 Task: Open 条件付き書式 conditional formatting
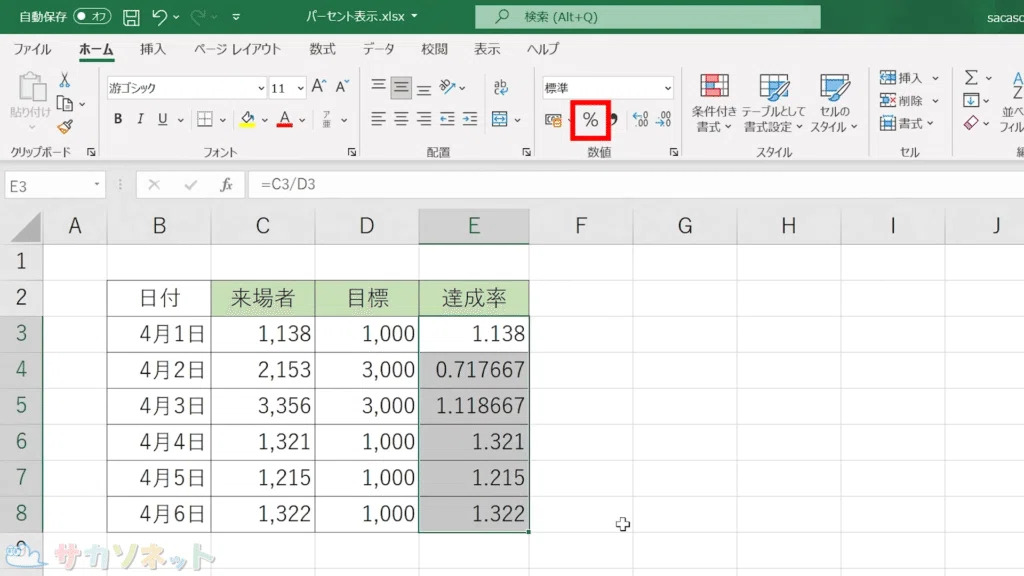714,103
